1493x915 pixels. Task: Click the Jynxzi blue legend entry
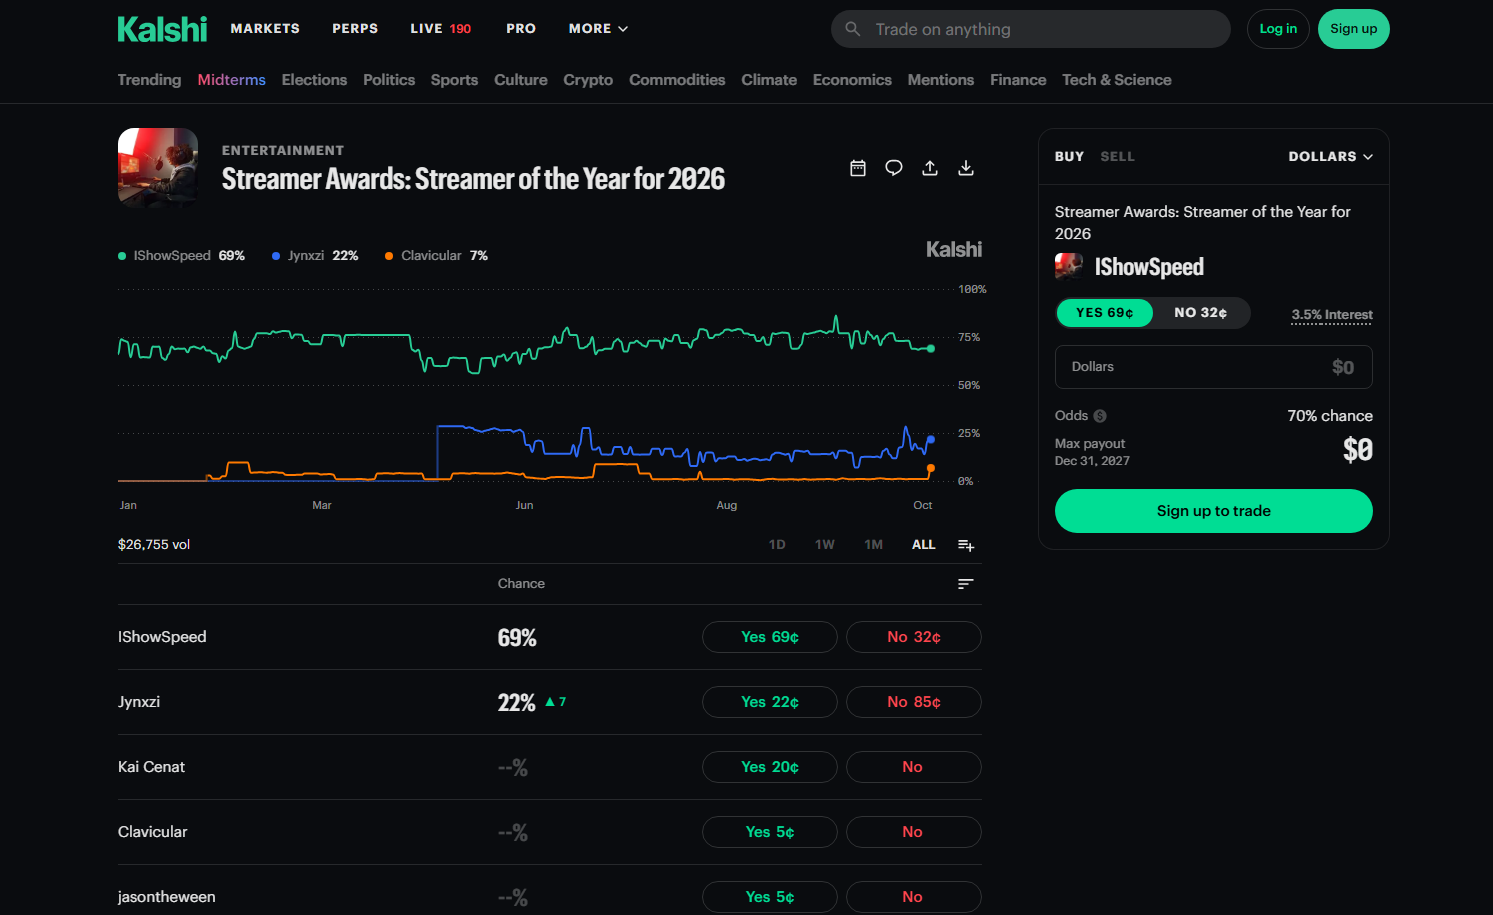pos(315,256)
